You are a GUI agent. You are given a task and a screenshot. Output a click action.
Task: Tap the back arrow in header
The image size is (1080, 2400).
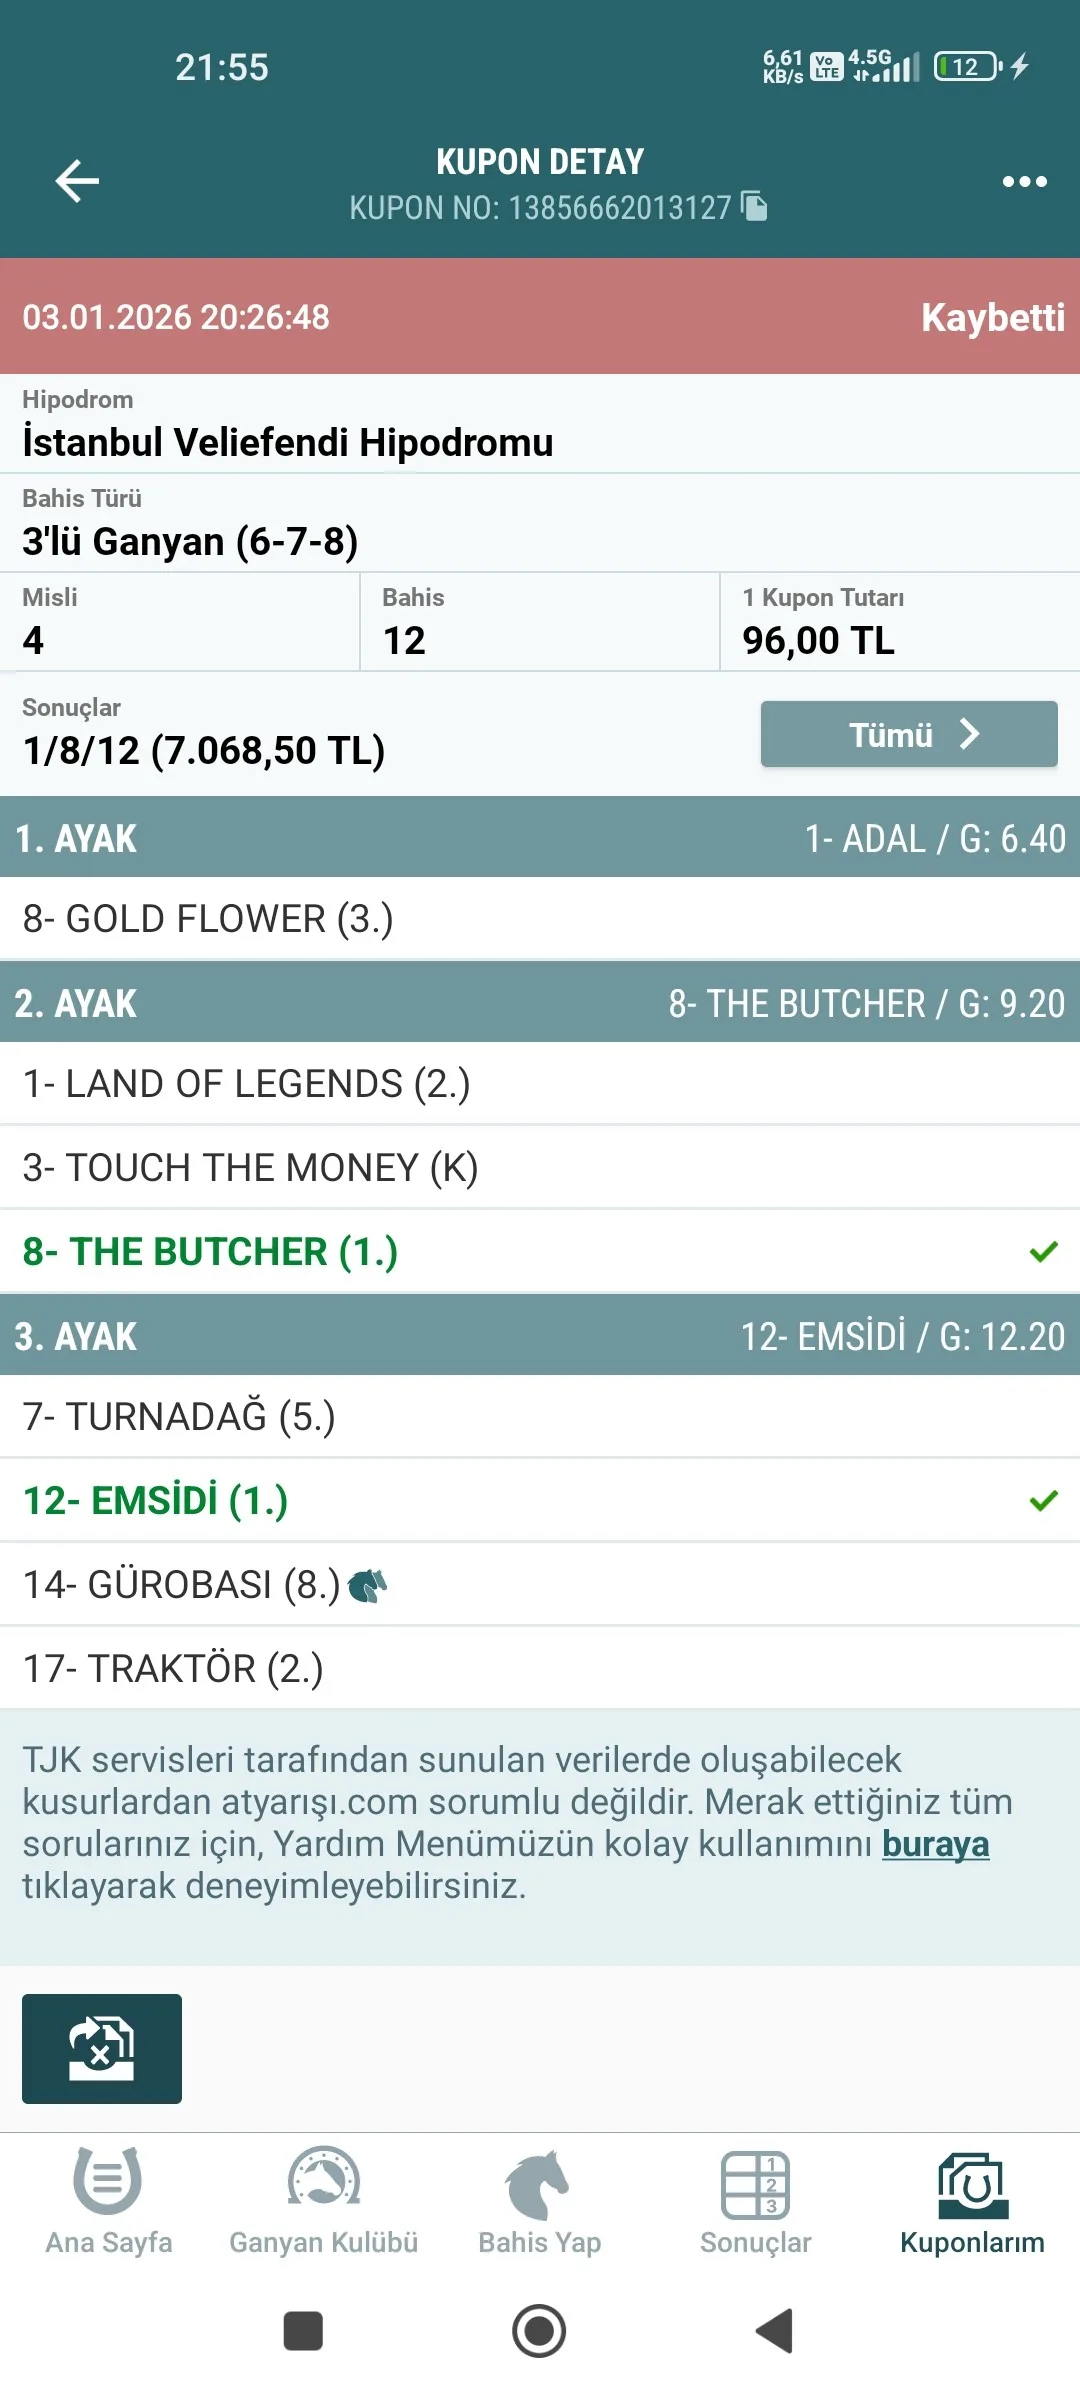pyautogui.click(x=77, y=181)
